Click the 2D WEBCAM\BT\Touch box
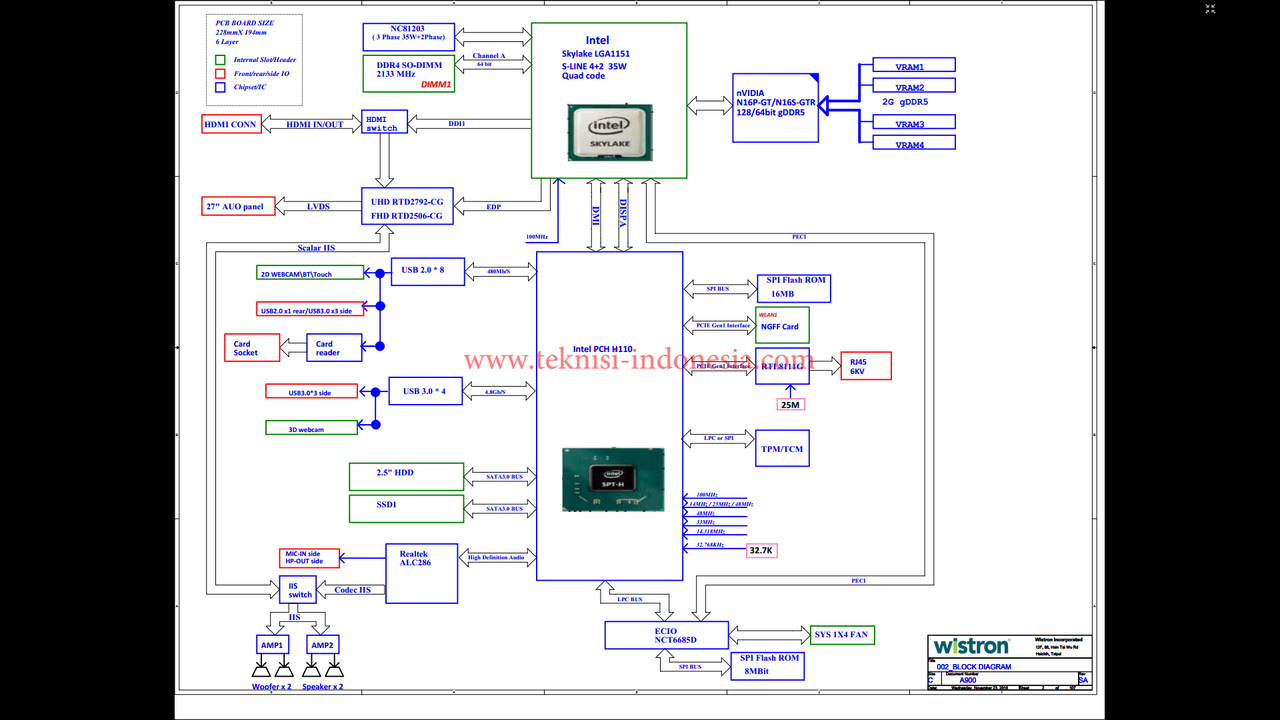The height and width of the screenshot is (720, 1280). tap(309, 273)
